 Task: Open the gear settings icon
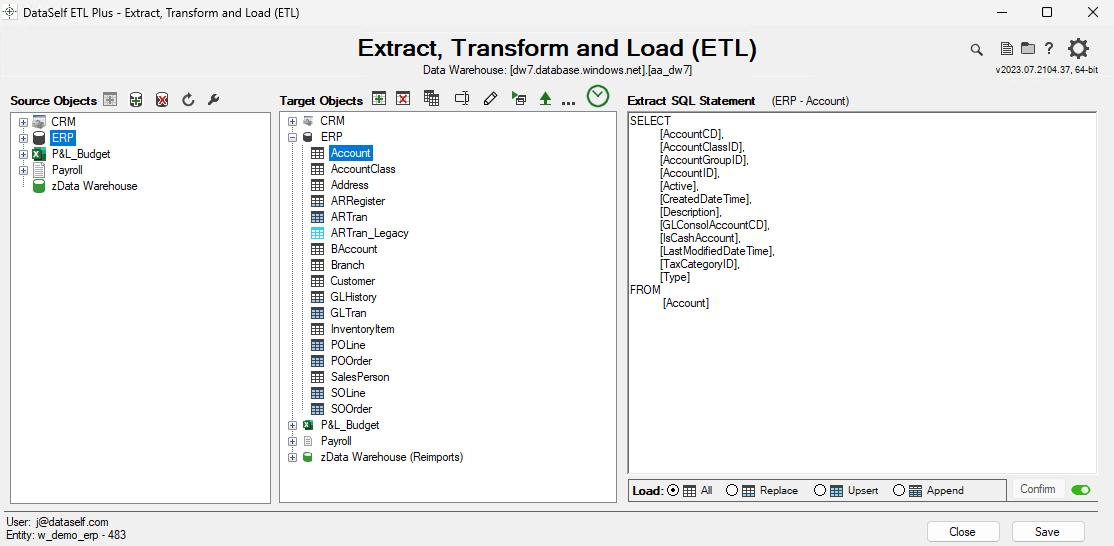click(1078, 48)
